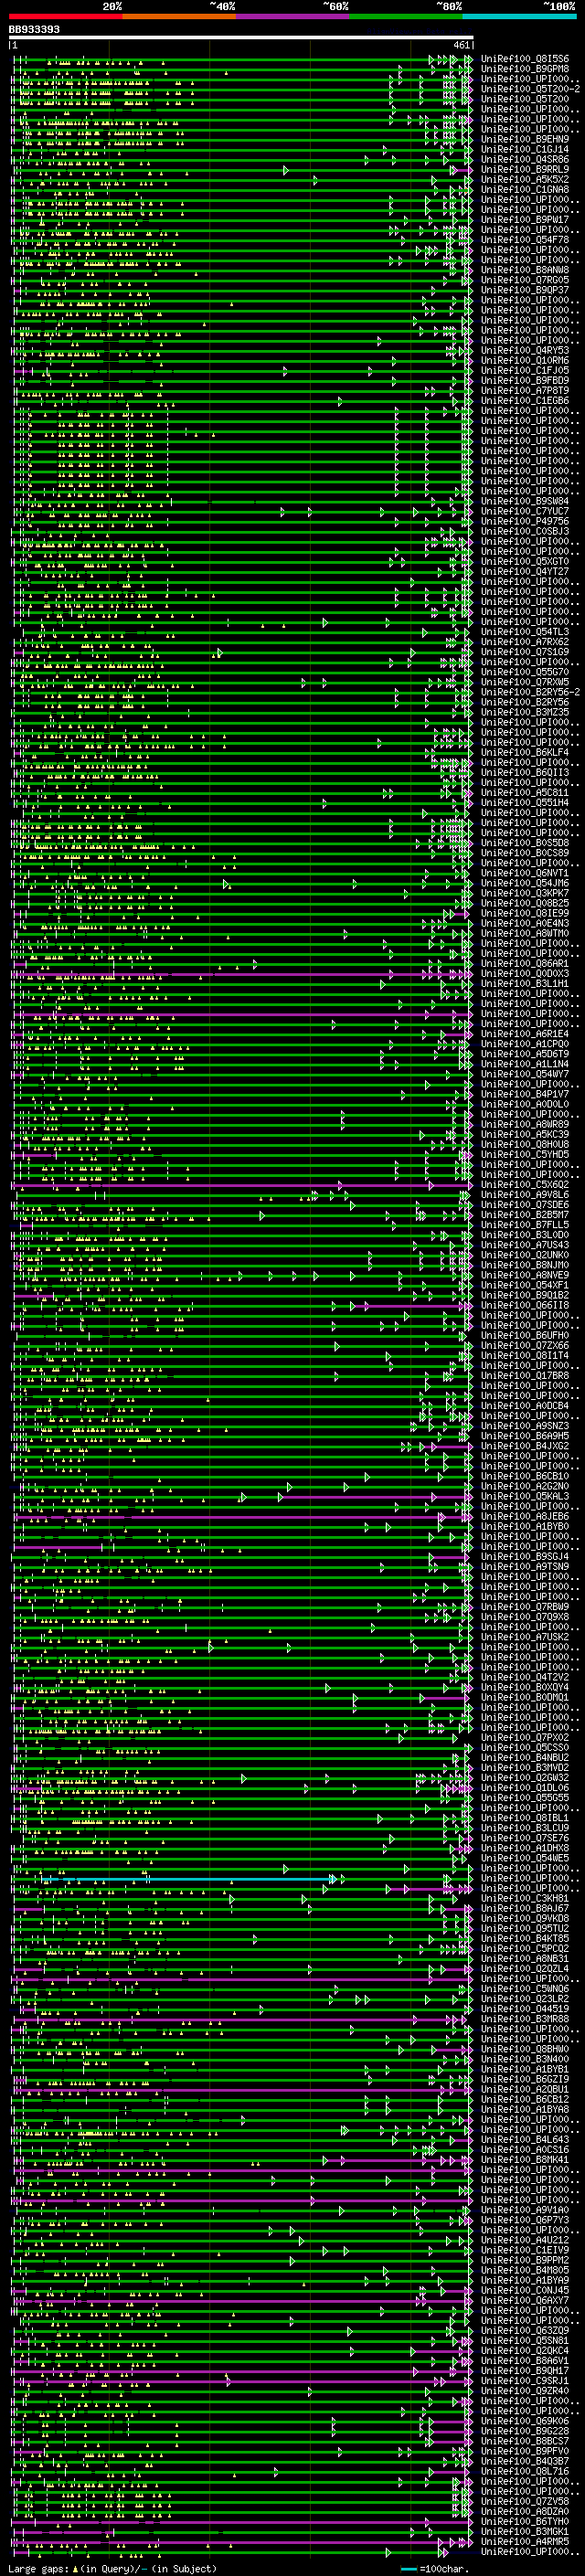Select the UniRef100_Q6NVT1 entry

click(x=524, y=873)
